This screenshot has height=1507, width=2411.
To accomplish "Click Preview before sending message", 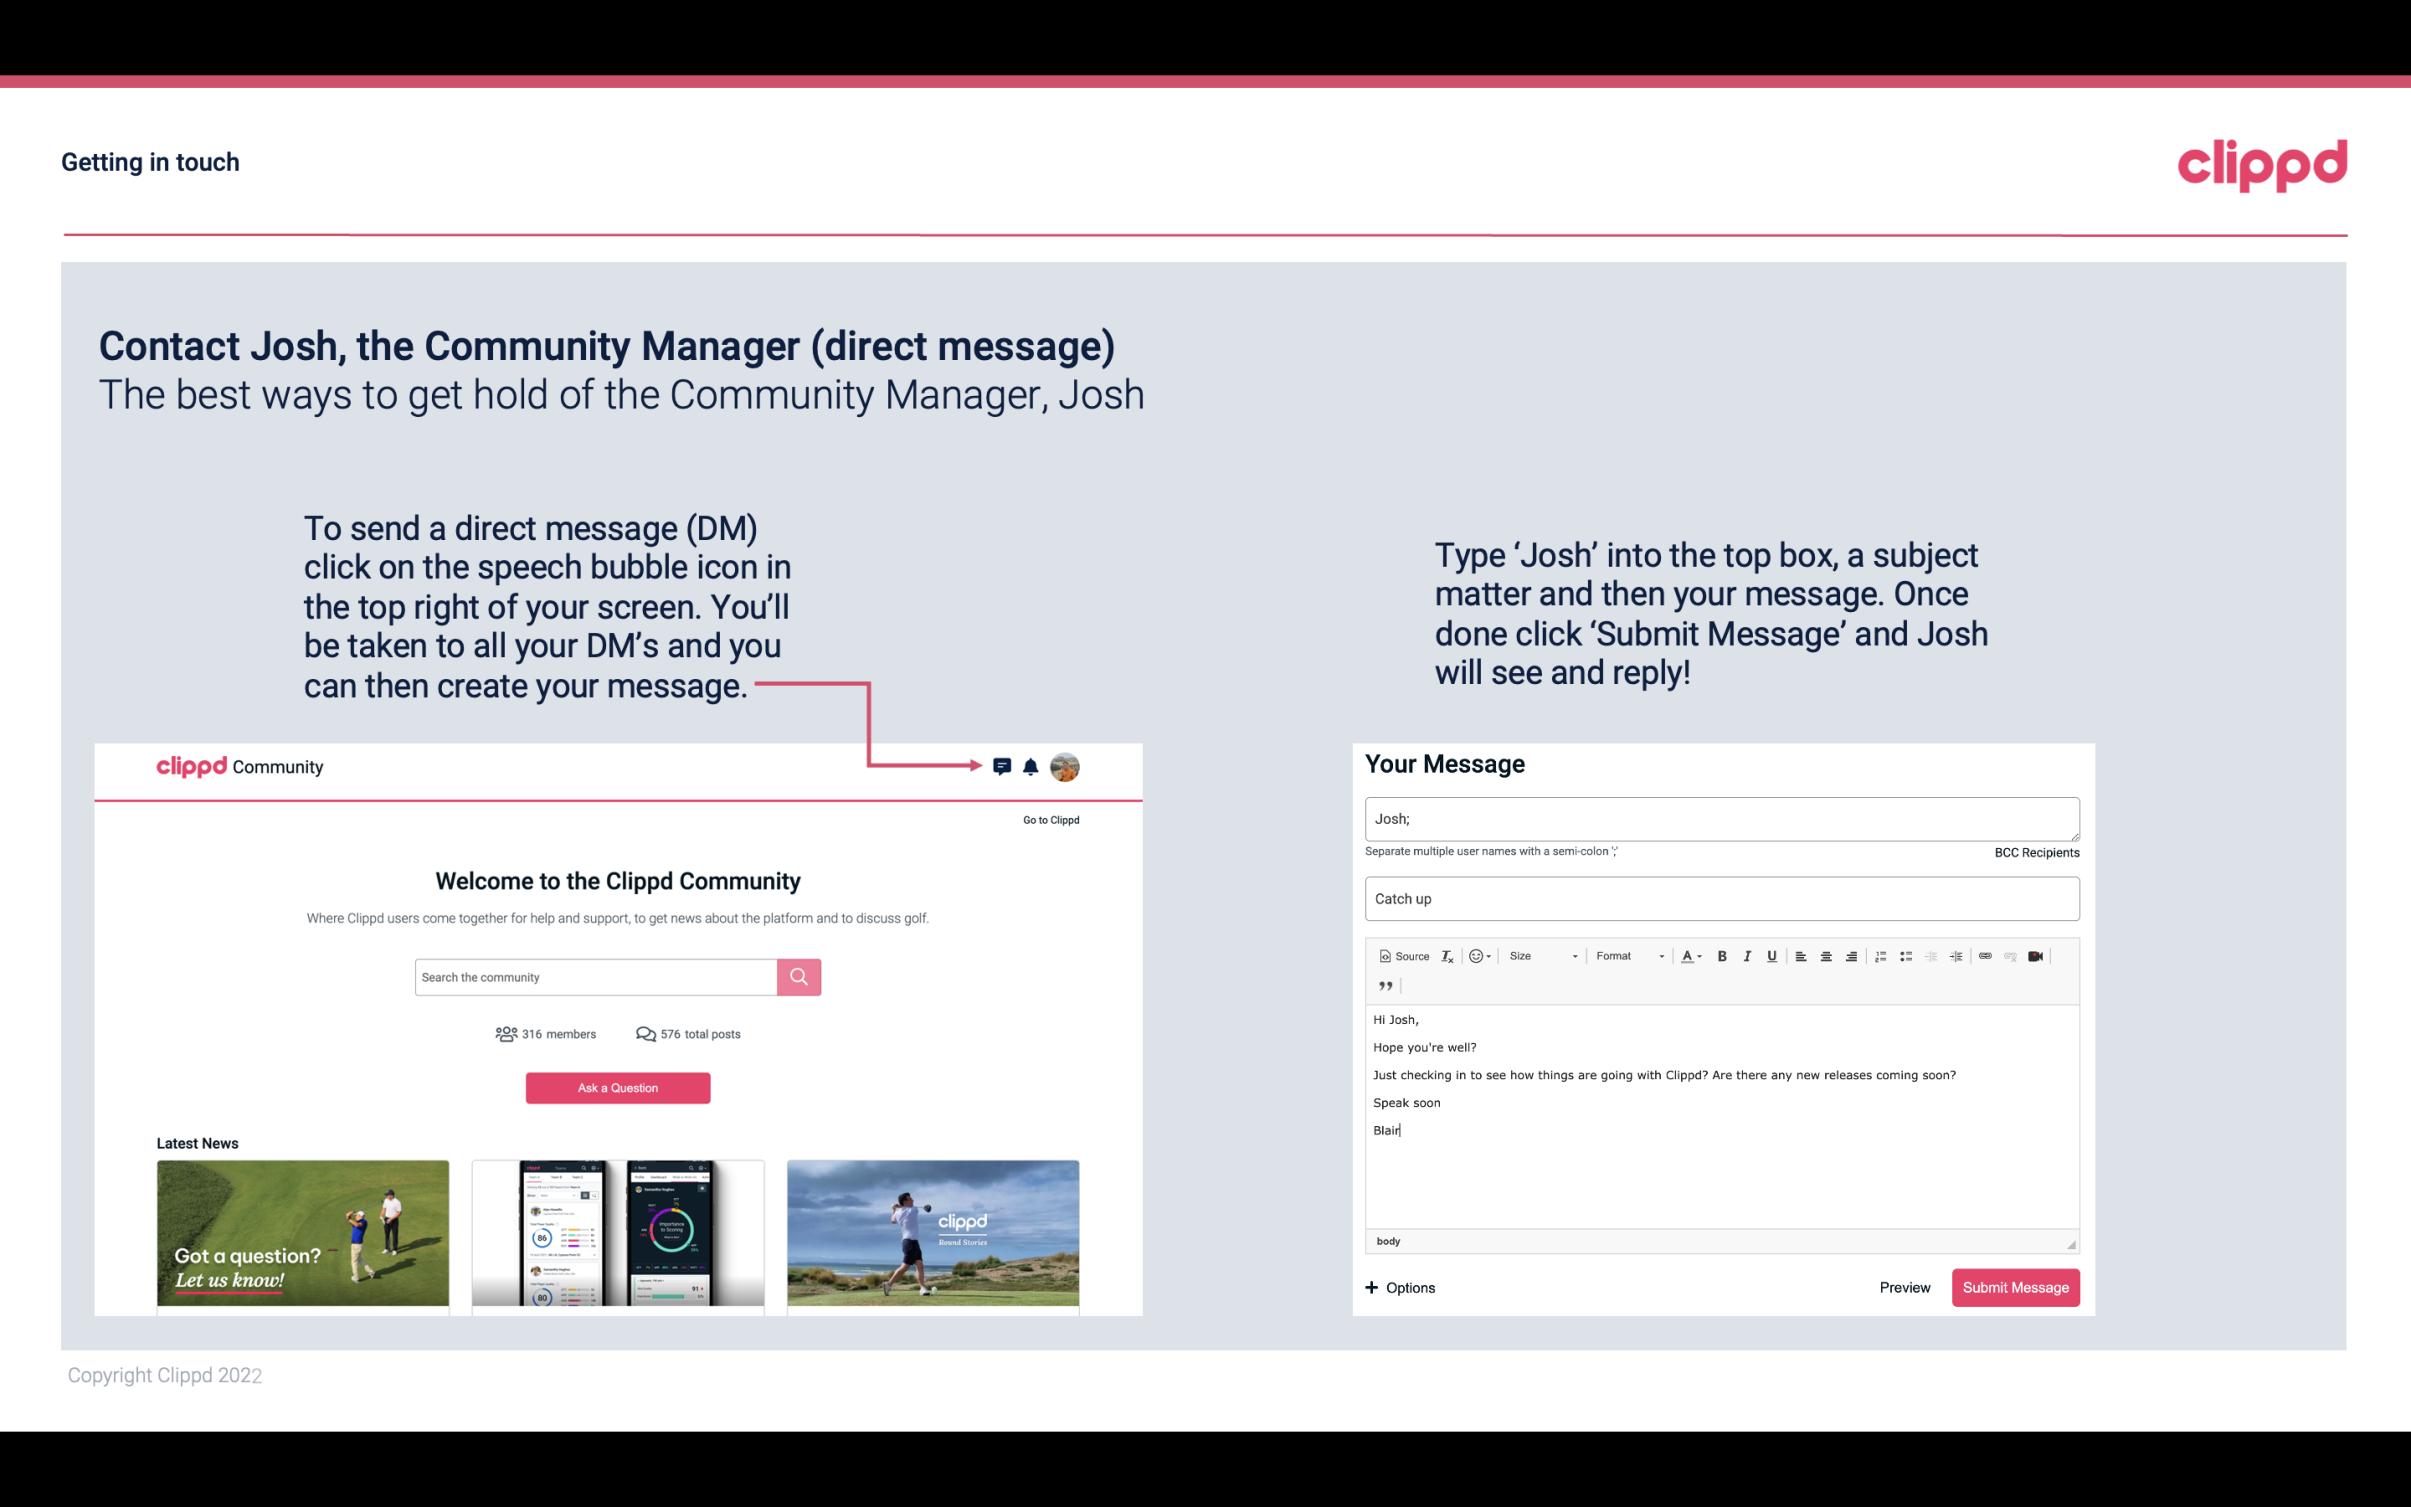I will coord(1904,1288).
